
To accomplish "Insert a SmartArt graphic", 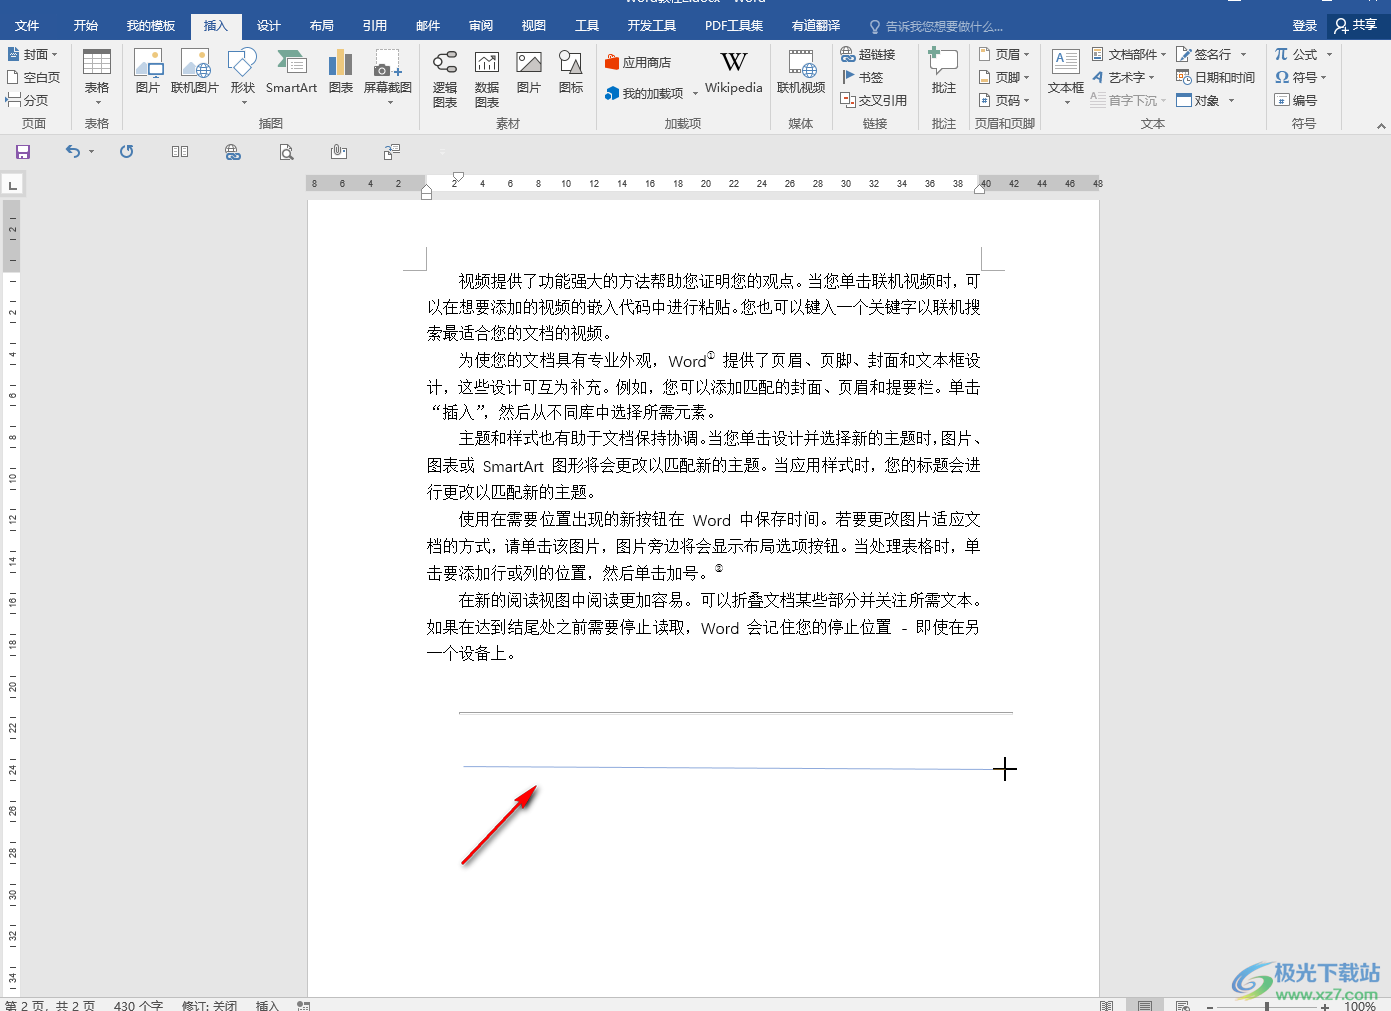I will click(x=291, y=72).
